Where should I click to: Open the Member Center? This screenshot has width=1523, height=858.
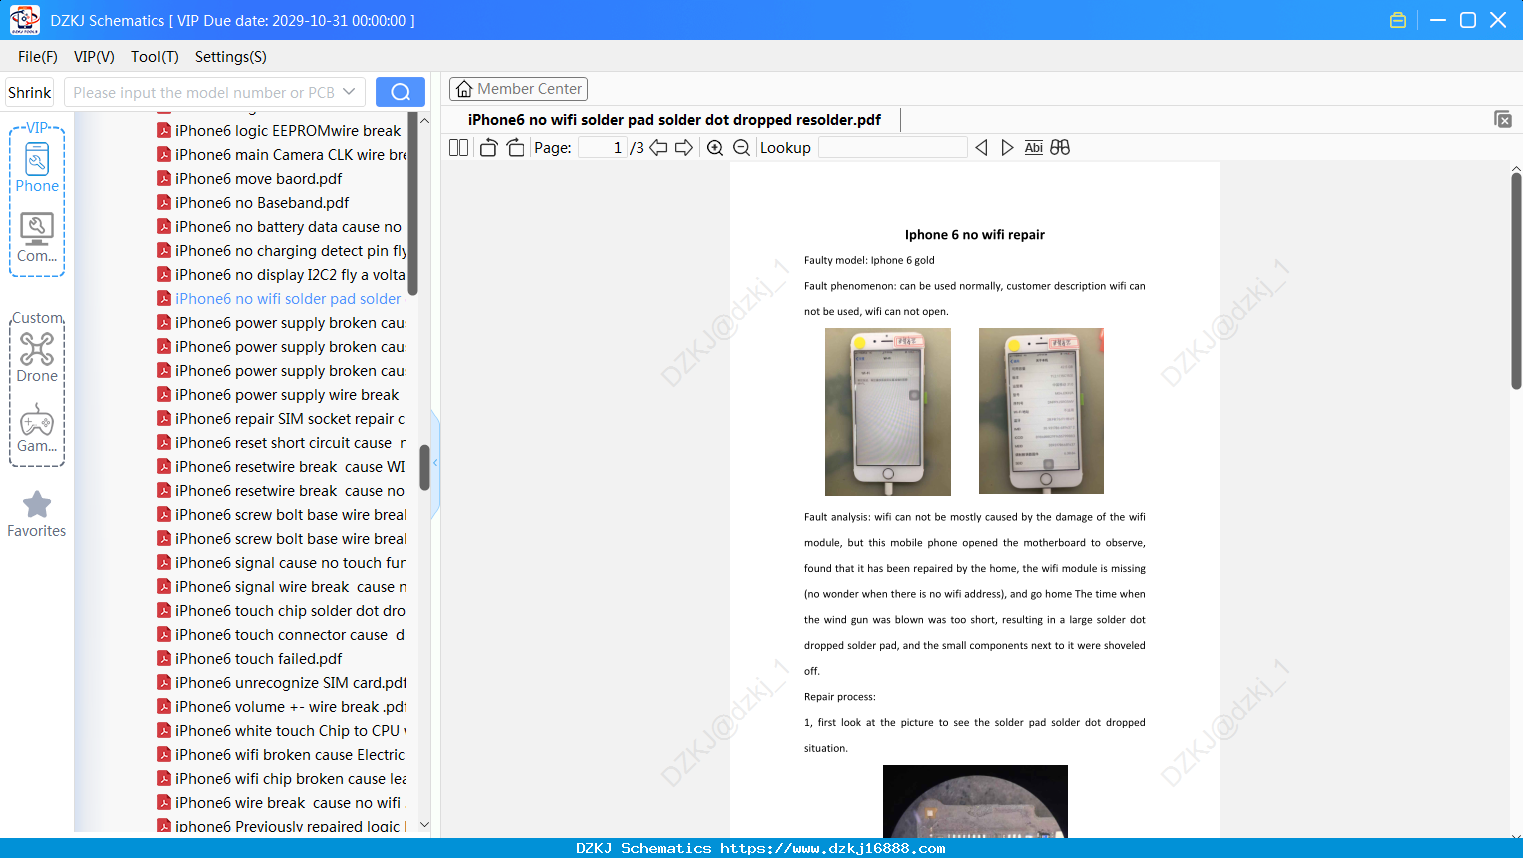point(518,89)
